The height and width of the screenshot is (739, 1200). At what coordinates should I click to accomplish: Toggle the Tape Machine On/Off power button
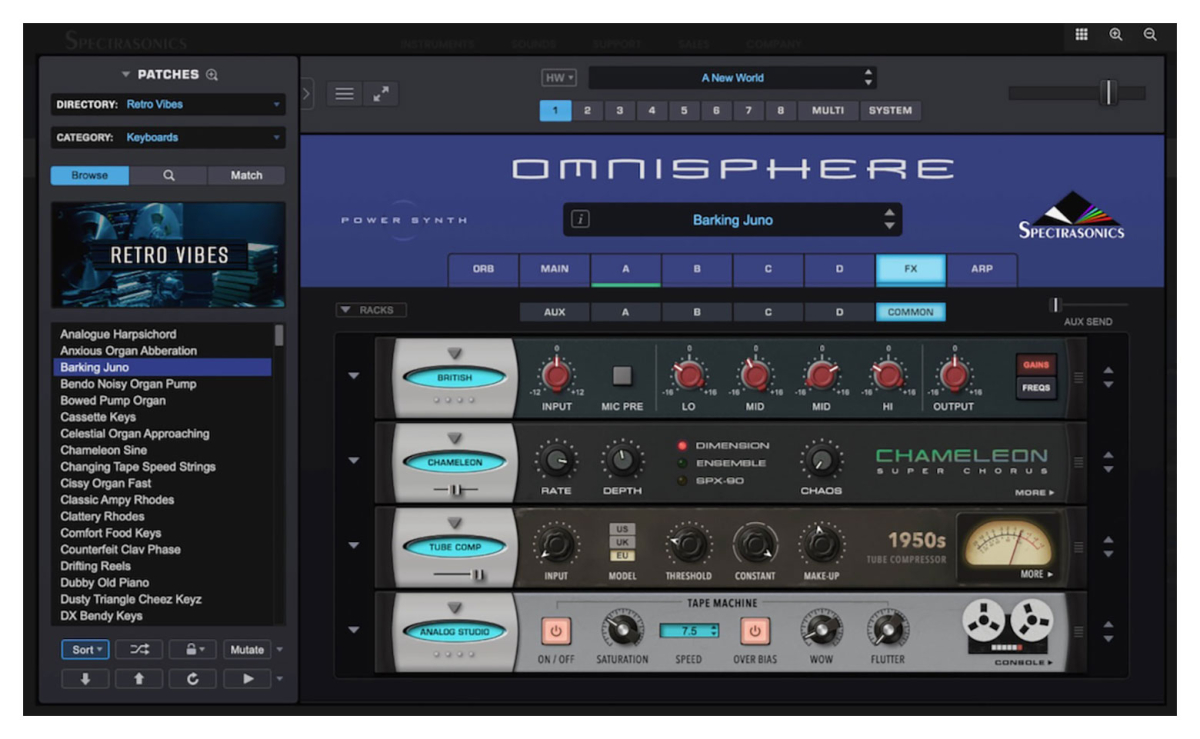(555, 631)
